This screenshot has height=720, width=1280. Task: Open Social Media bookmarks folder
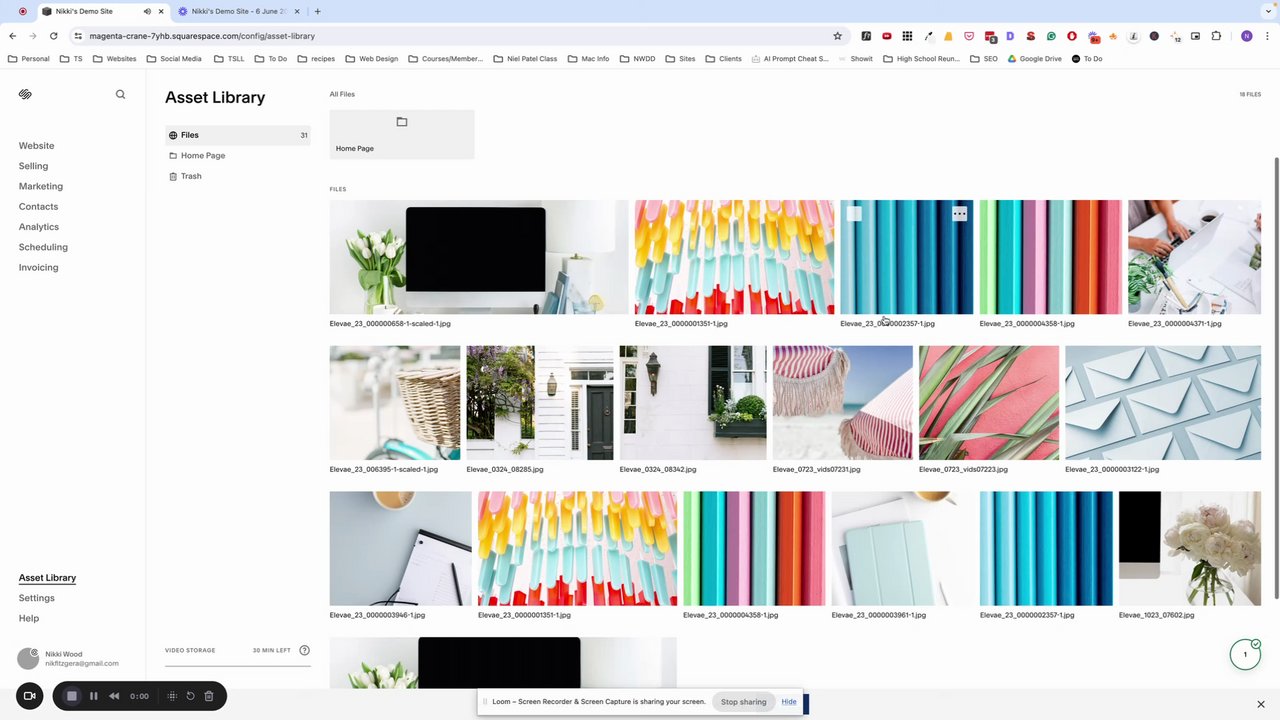174,59
